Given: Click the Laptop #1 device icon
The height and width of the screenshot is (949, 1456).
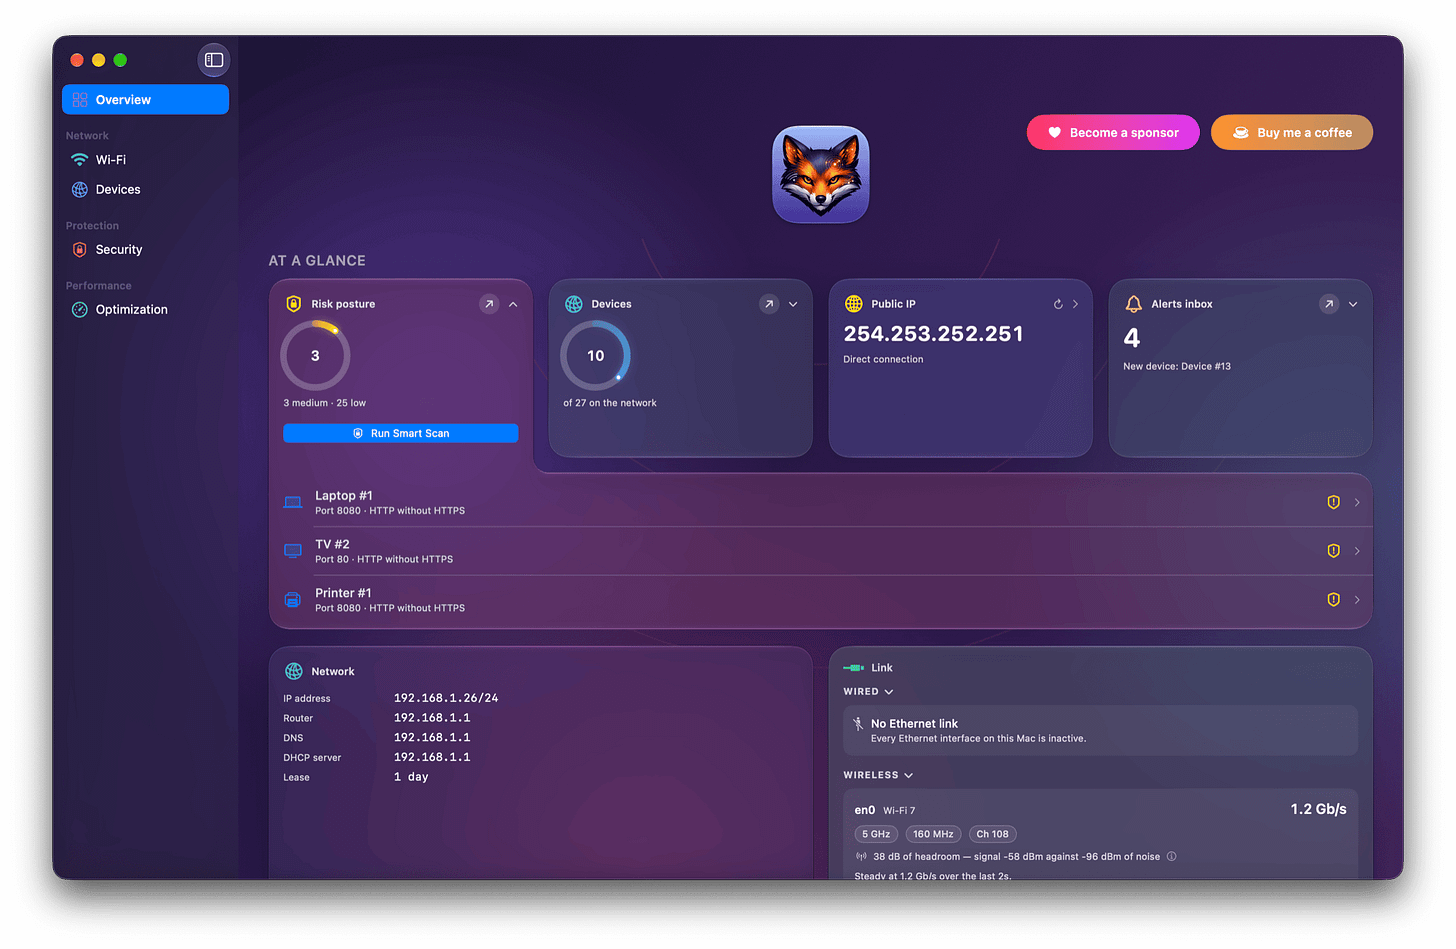Looking at the screenshot, I should pos(293,502).
